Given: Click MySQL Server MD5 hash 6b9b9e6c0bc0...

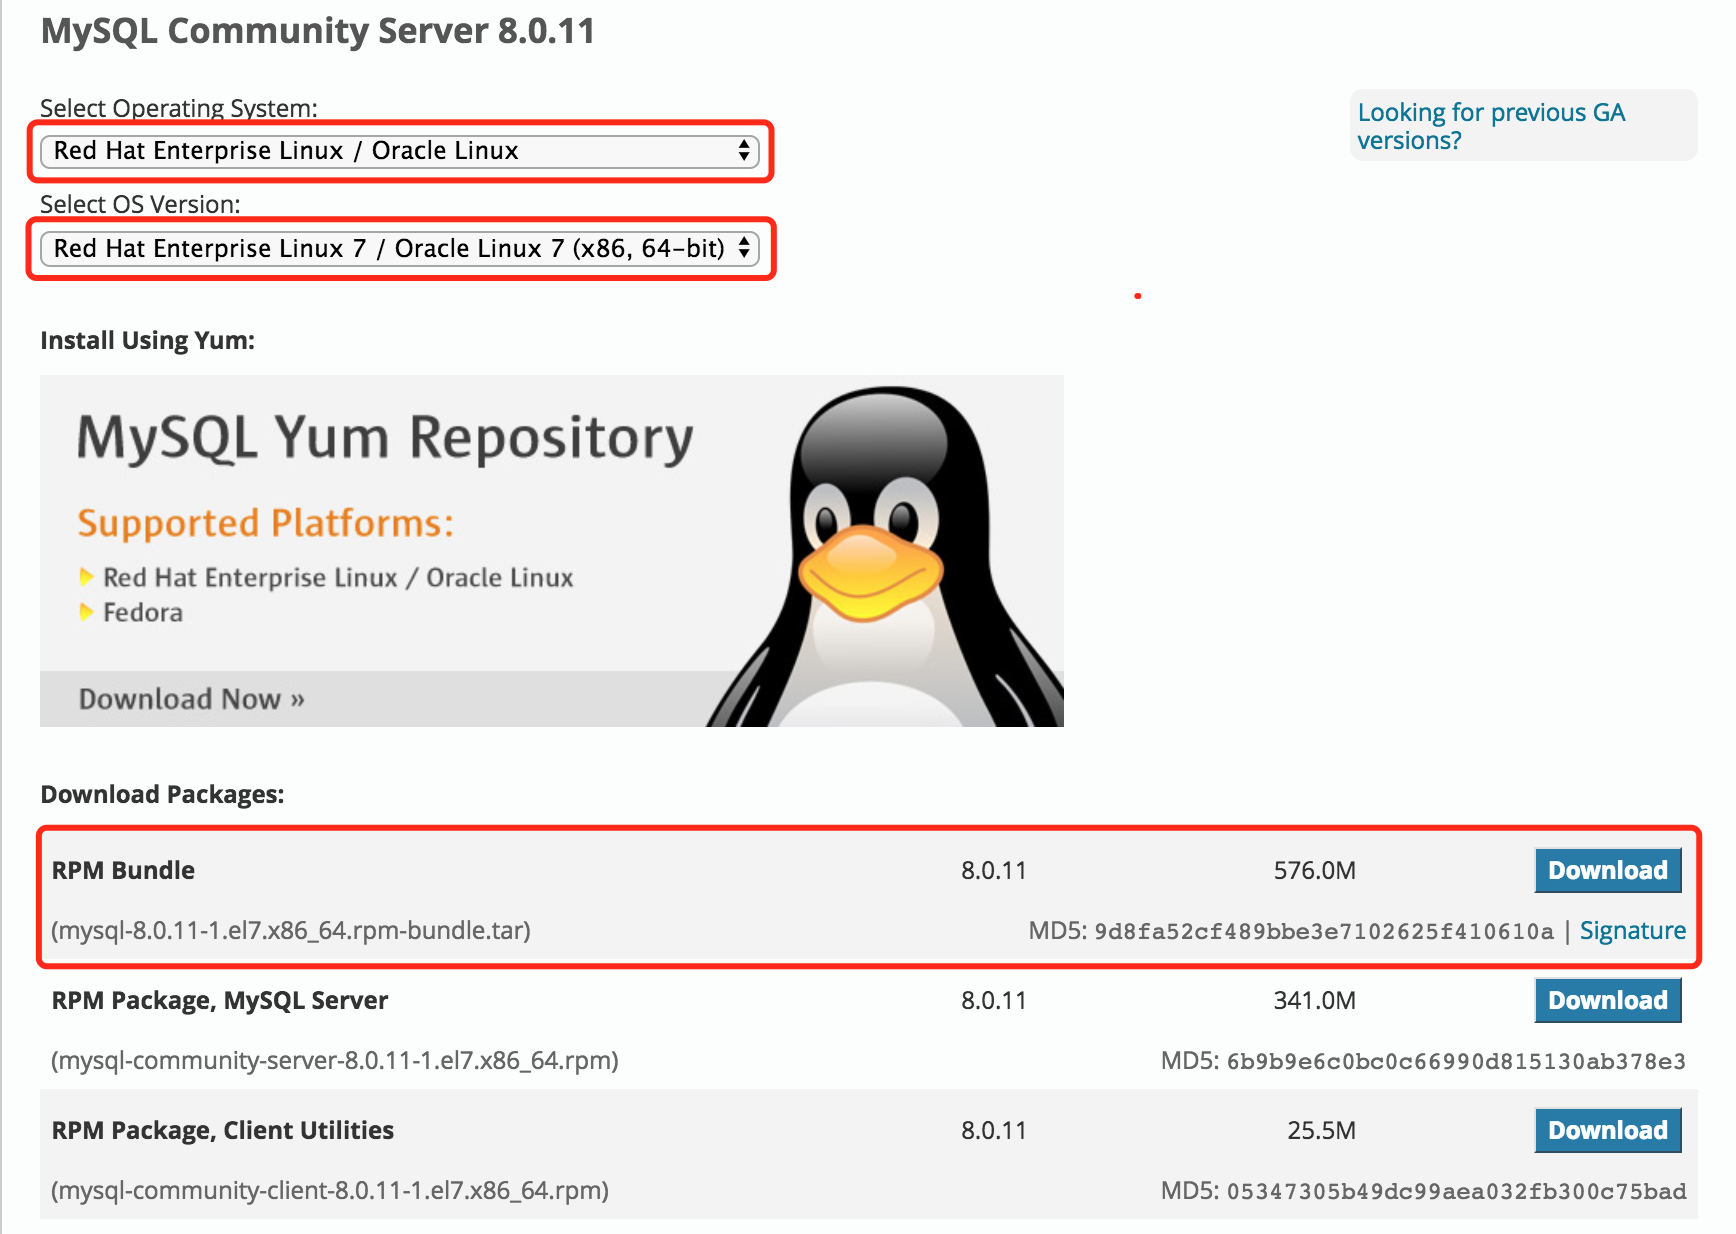Looking at the screenshot, I should tap(1456, 1062).
